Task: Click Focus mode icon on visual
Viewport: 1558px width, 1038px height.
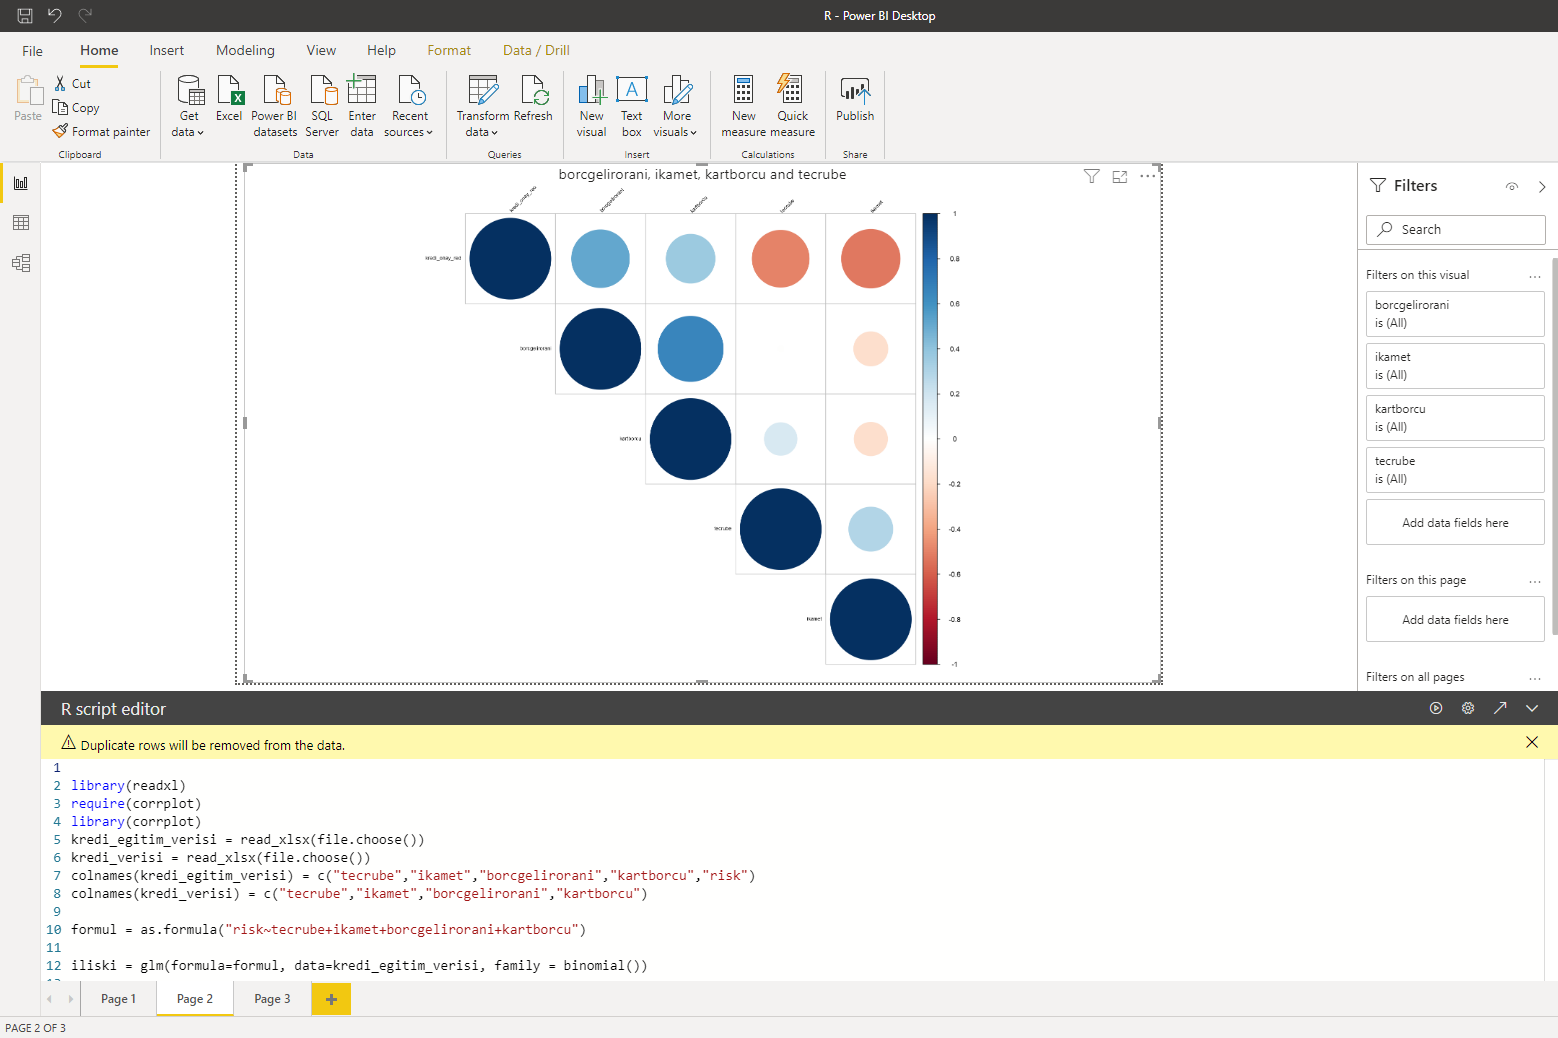Action: pos(1120,177)
